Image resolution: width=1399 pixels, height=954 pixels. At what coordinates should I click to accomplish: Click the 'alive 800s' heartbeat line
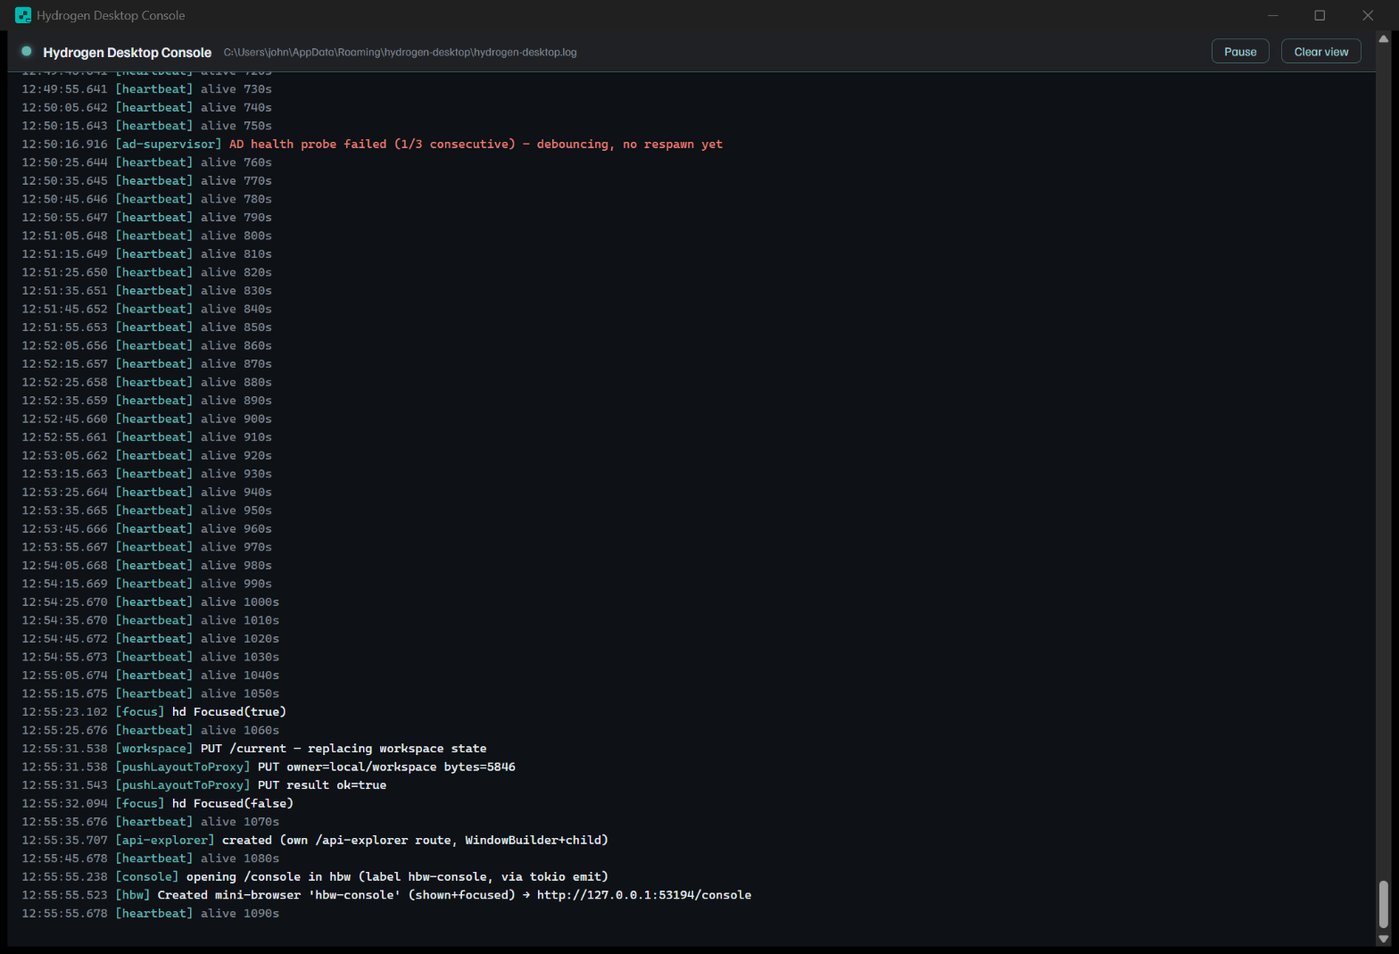click(x=147, y=236)
